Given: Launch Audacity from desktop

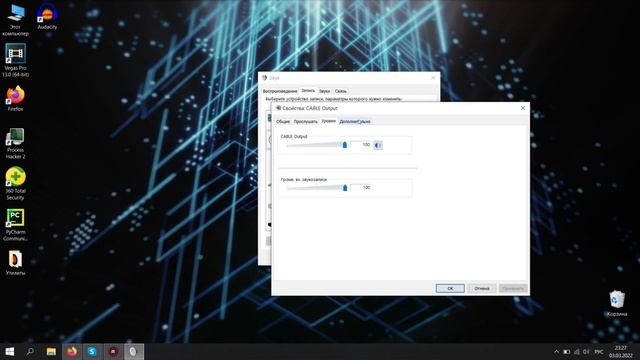Looking at the screenshot, I should pos(47,17).
